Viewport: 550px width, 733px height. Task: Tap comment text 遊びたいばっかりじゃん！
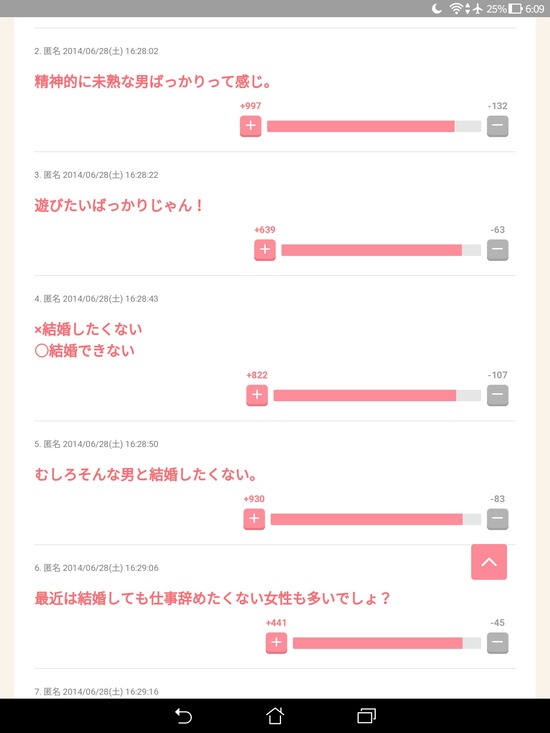119,205
